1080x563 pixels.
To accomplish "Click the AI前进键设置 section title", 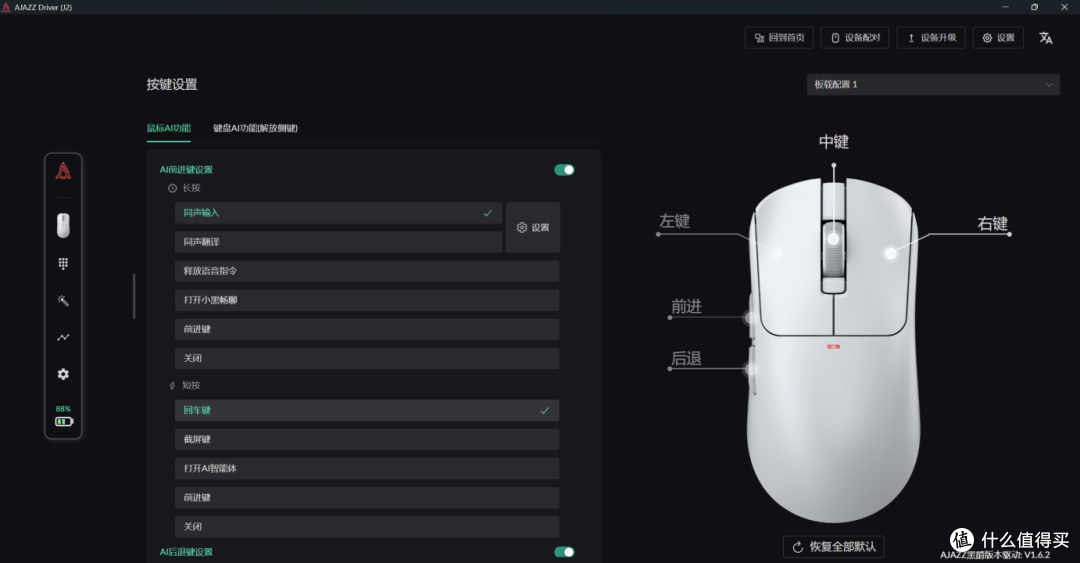I will tap(186, 170).
